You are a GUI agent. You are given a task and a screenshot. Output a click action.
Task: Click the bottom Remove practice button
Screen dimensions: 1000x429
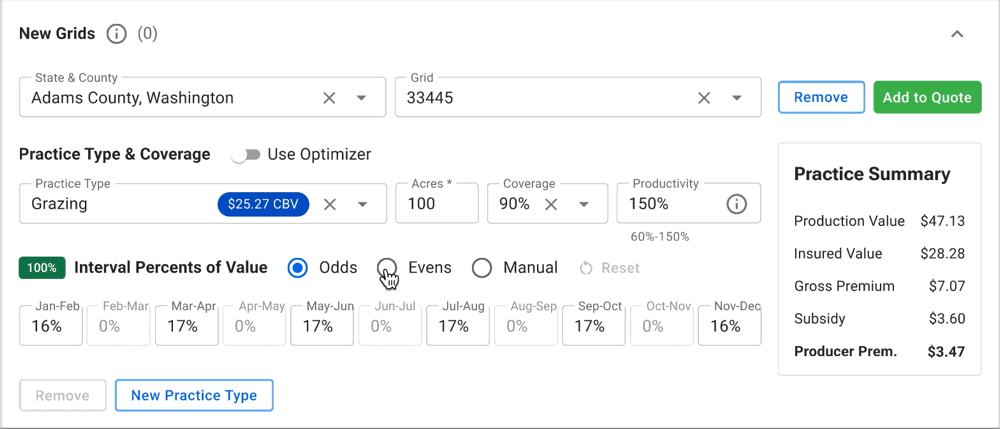[x=62, y=395]
